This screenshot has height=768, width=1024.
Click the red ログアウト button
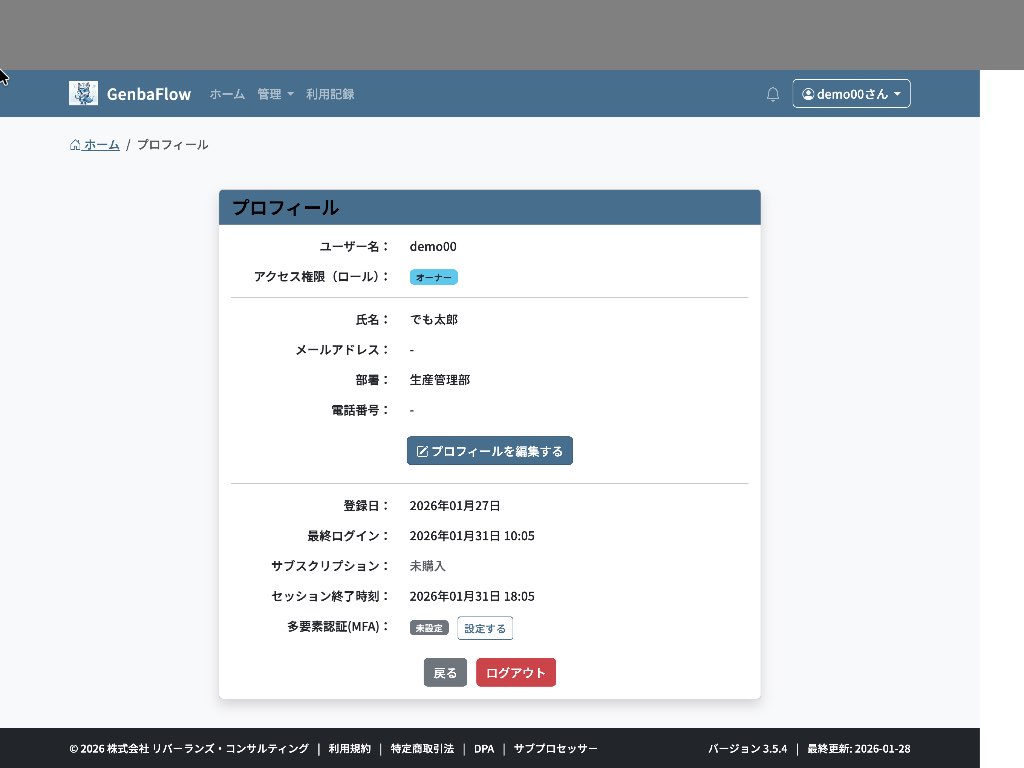515,673
